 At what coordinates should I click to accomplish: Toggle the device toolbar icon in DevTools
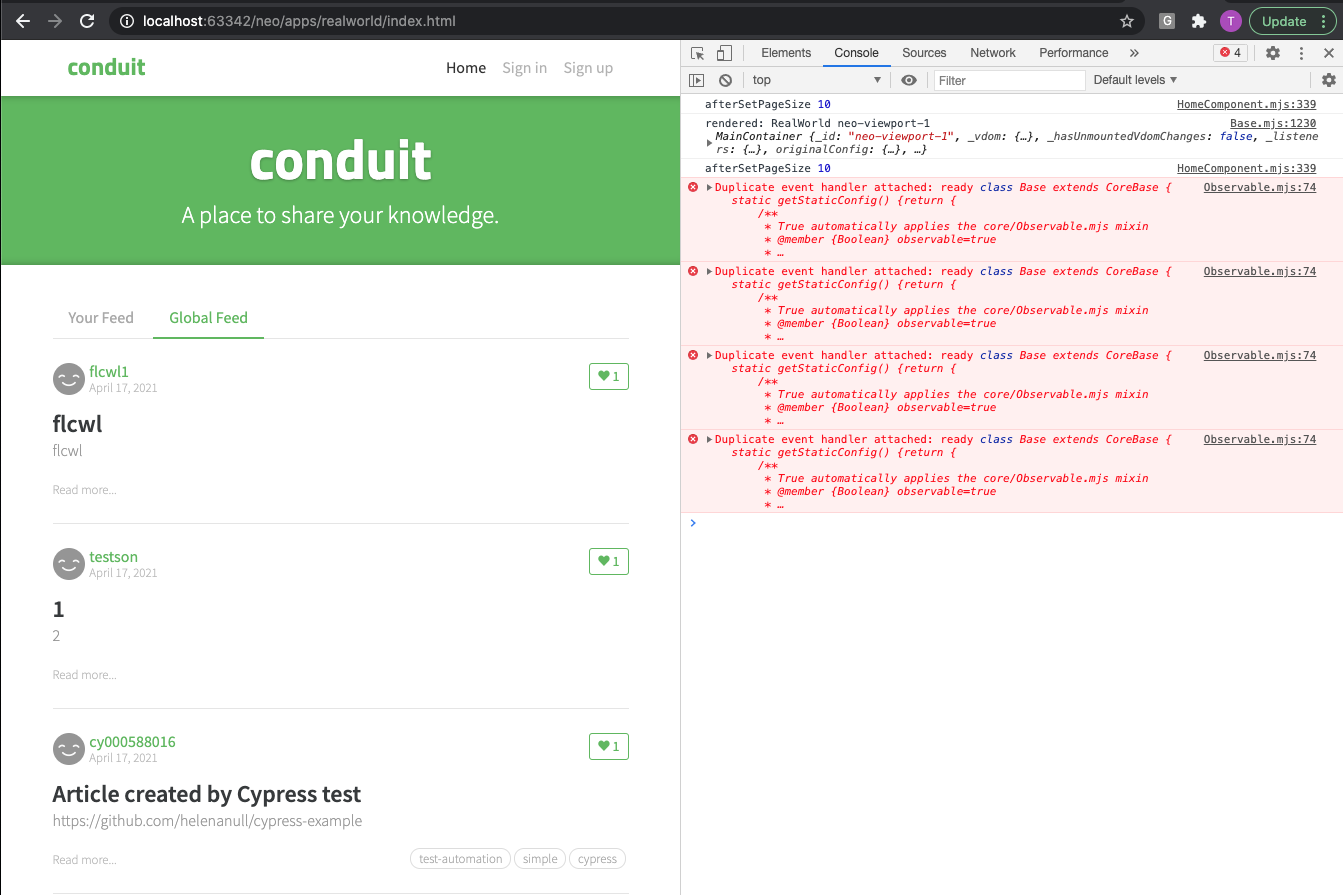click(x=724, y=53)
